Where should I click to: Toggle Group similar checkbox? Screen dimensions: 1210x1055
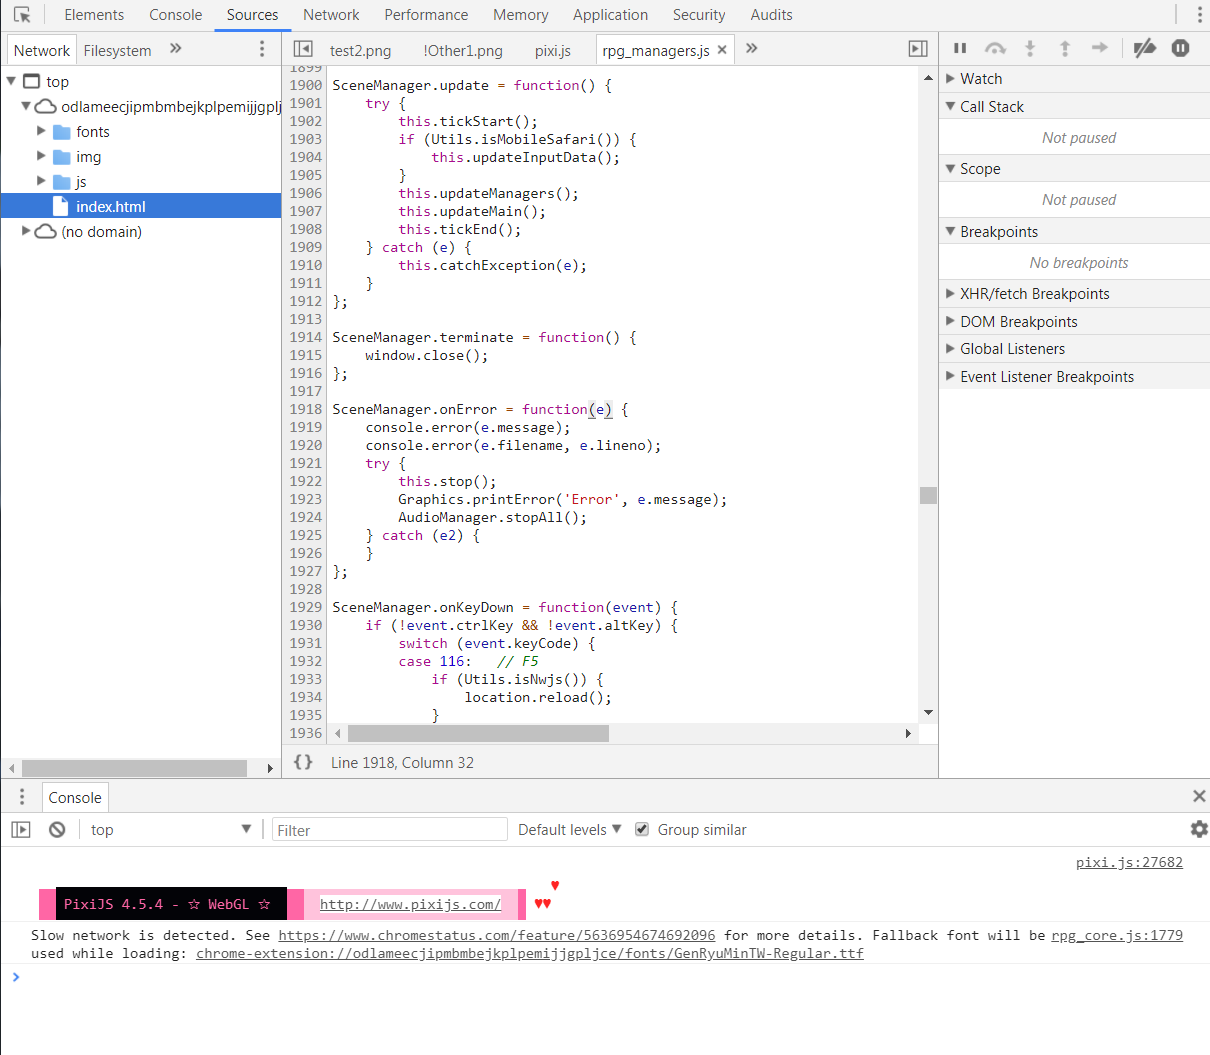click(x=642, y=830)
